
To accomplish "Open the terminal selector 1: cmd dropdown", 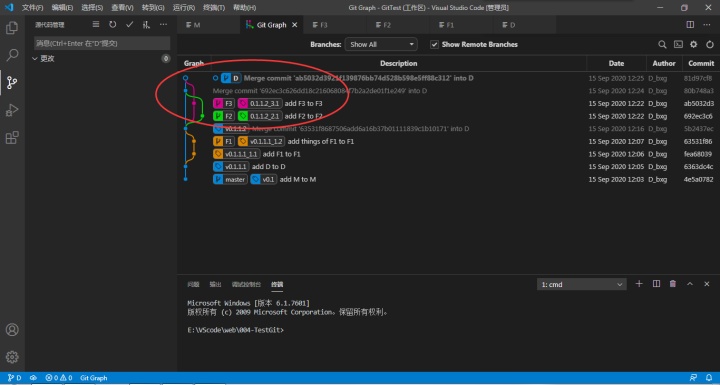I will (x=581, y=284).
